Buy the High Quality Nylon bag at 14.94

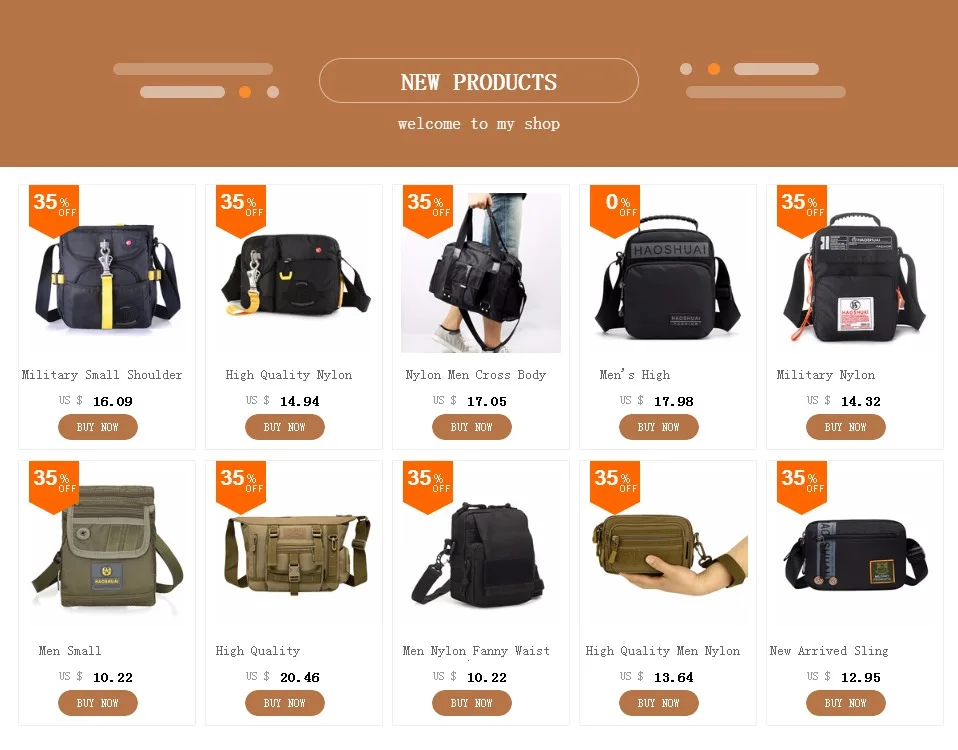285,427
